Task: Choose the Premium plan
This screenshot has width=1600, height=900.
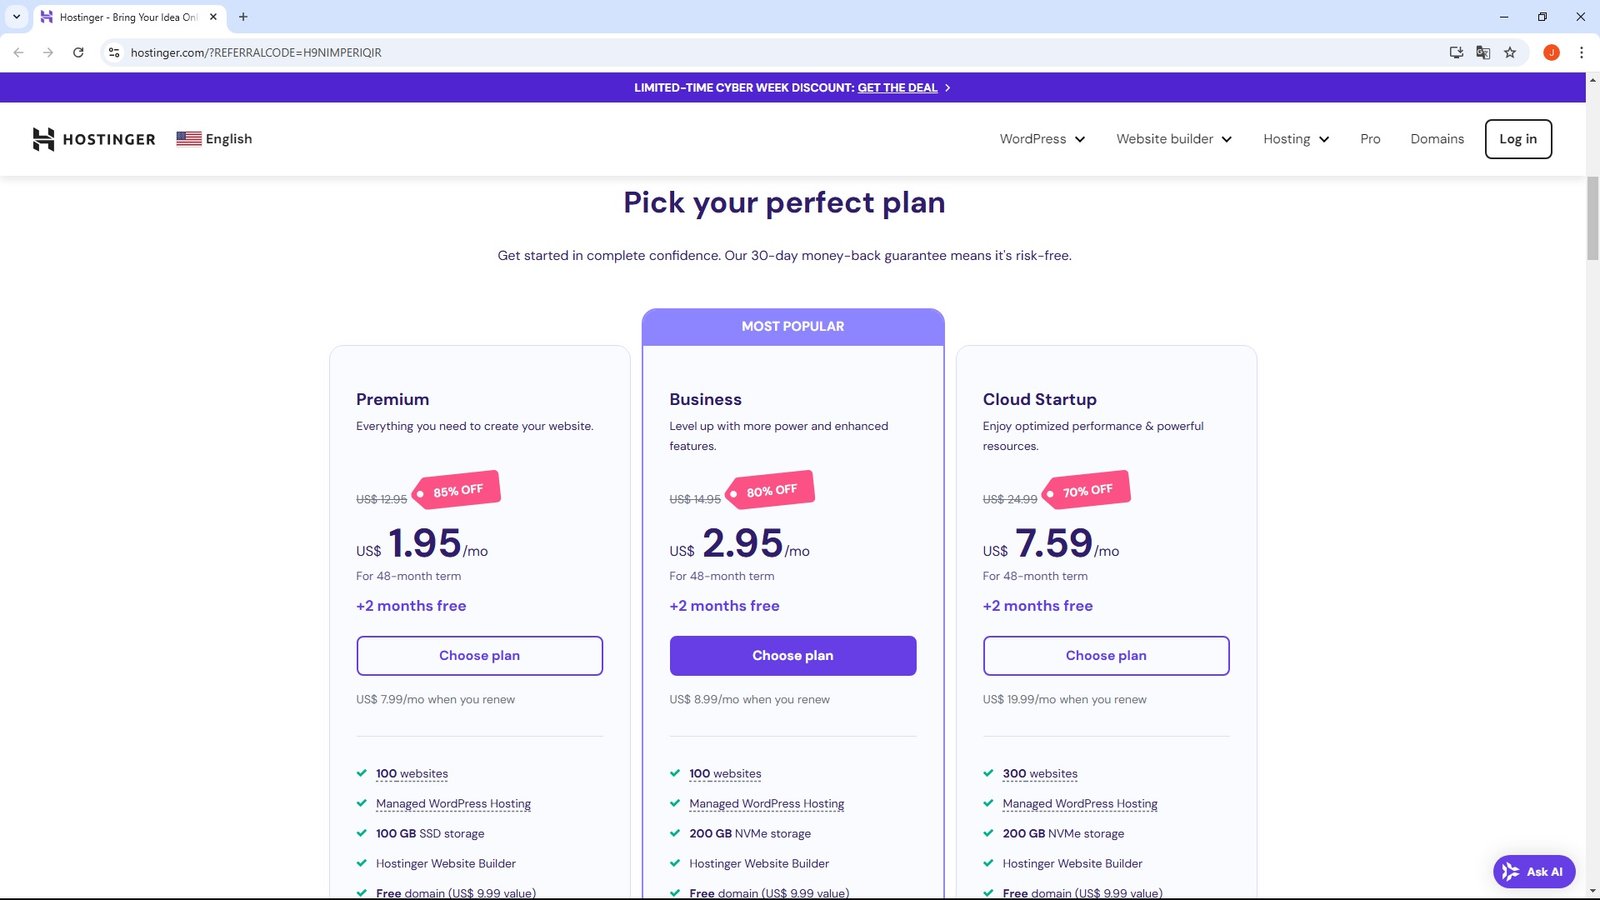Action: click(479, 656)
